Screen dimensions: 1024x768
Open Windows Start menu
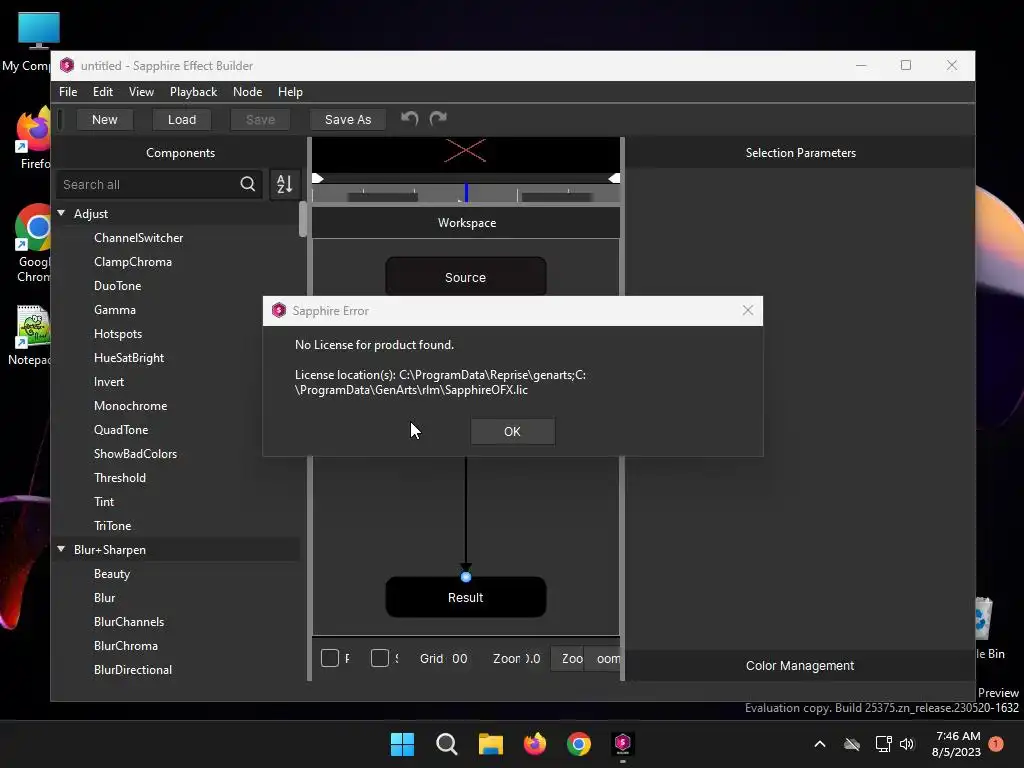[402, 744]
